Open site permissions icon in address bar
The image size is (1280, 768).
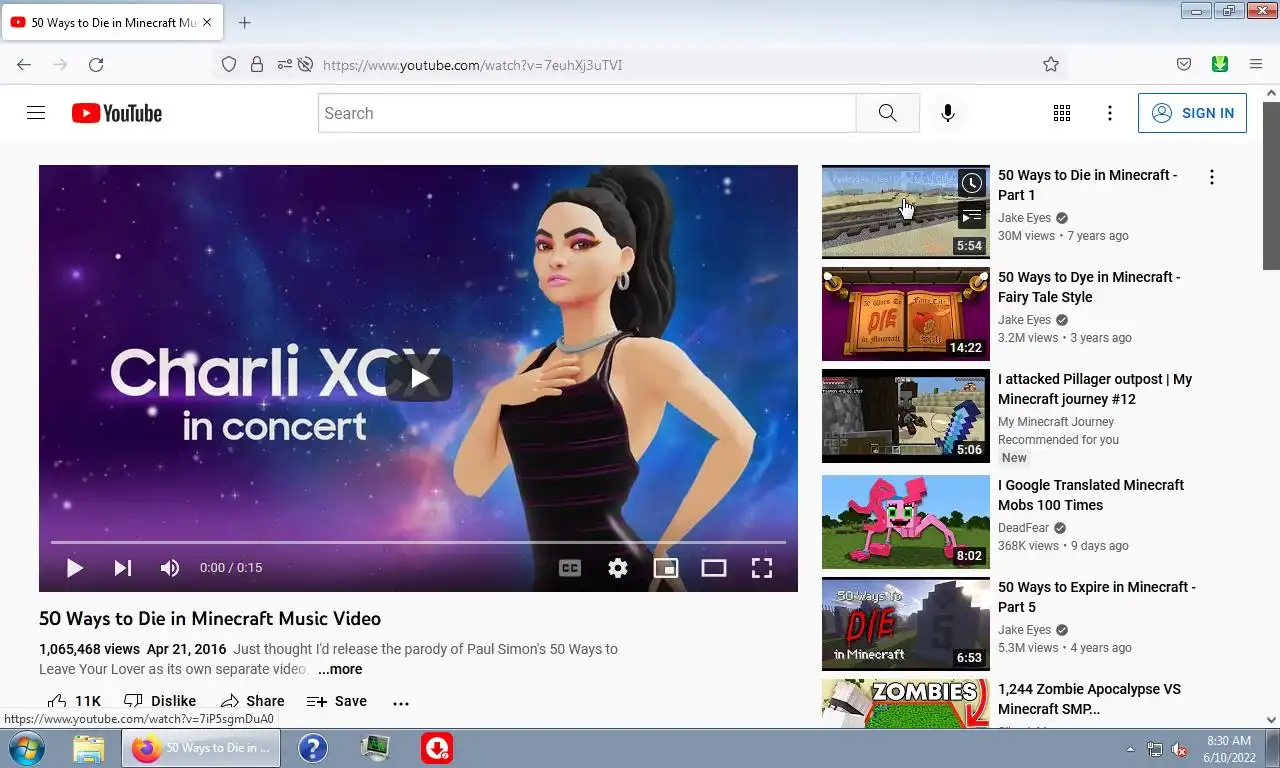[285, 65]
